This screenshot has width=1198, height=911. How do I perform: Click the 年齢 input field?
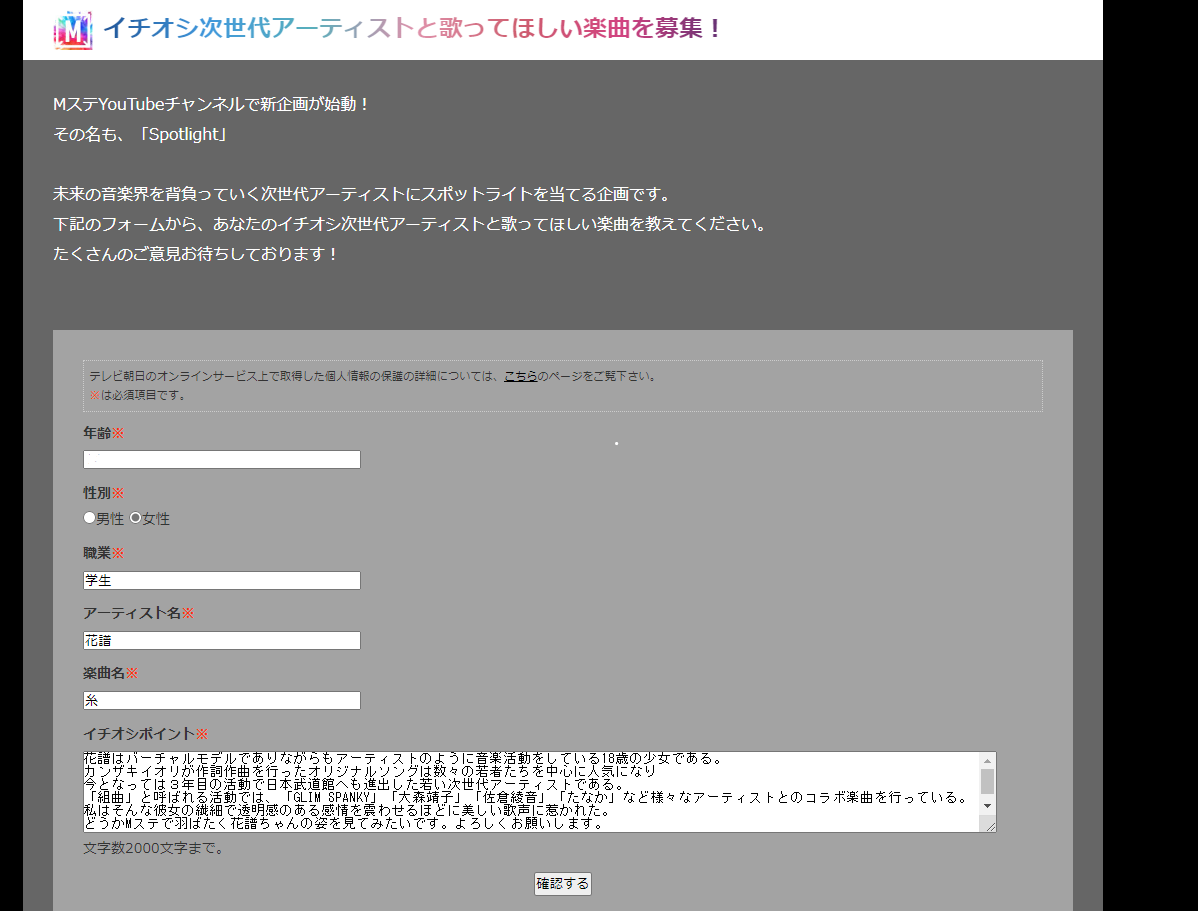coord(222,459)
